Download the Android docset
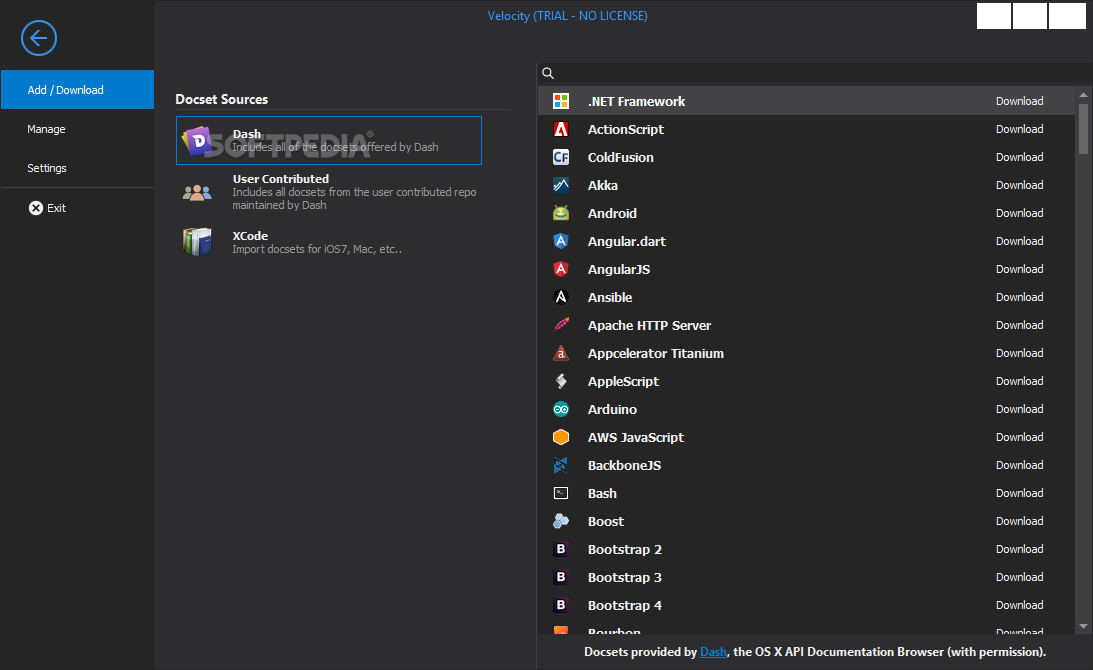 click(1019, 213)
